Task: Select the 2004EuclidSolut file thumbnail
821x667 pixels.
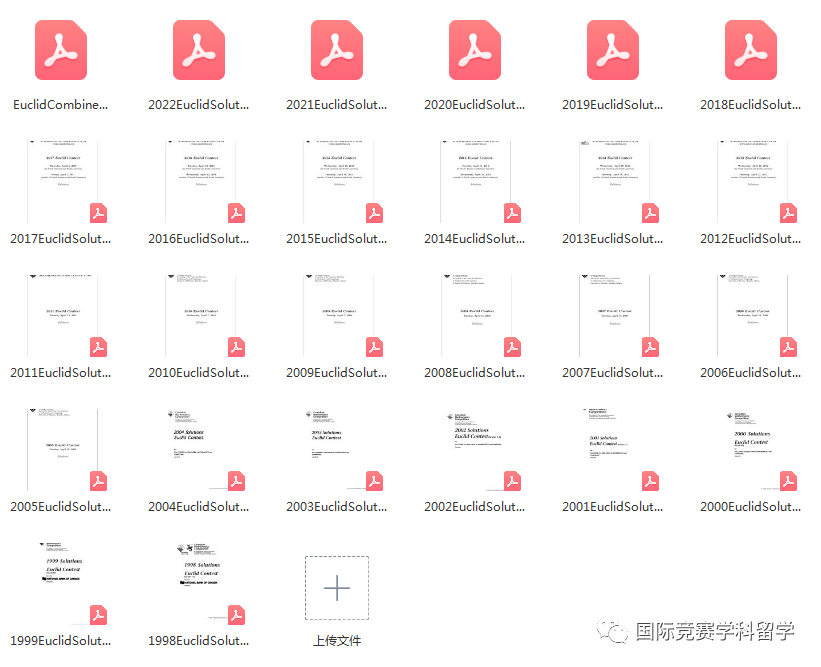Action: (x=201, y=450)
